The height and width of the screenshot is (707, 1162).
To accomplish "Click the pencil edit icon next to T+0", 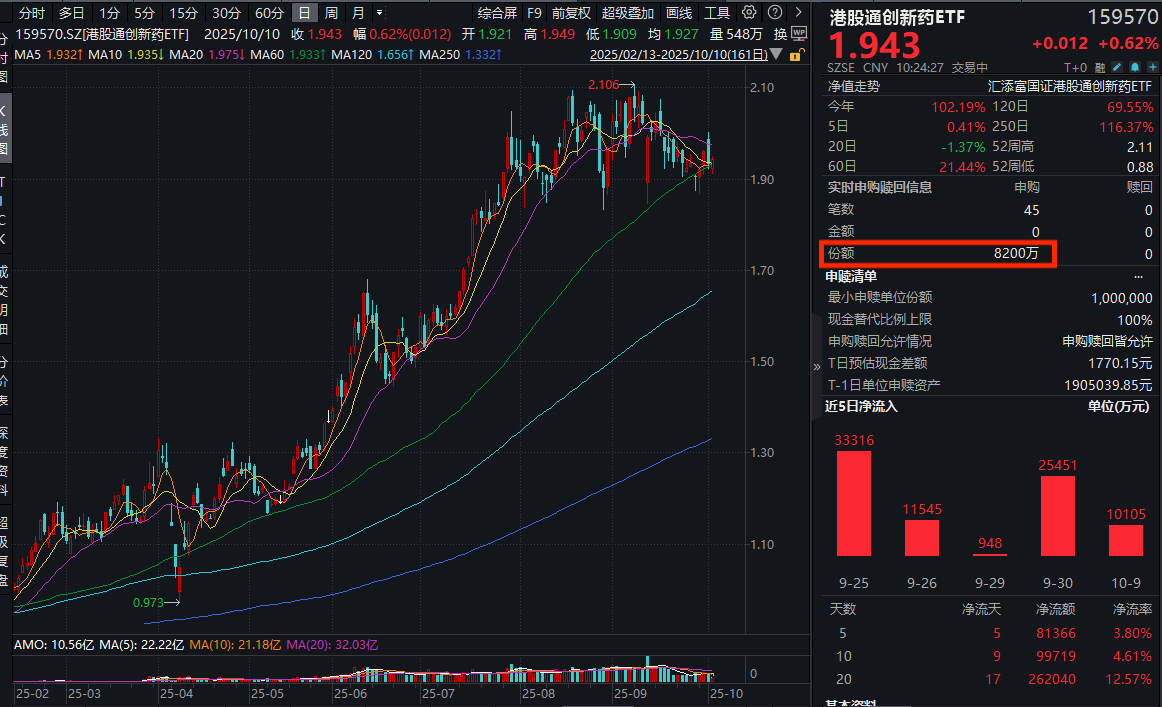I will click(1116, 66).
